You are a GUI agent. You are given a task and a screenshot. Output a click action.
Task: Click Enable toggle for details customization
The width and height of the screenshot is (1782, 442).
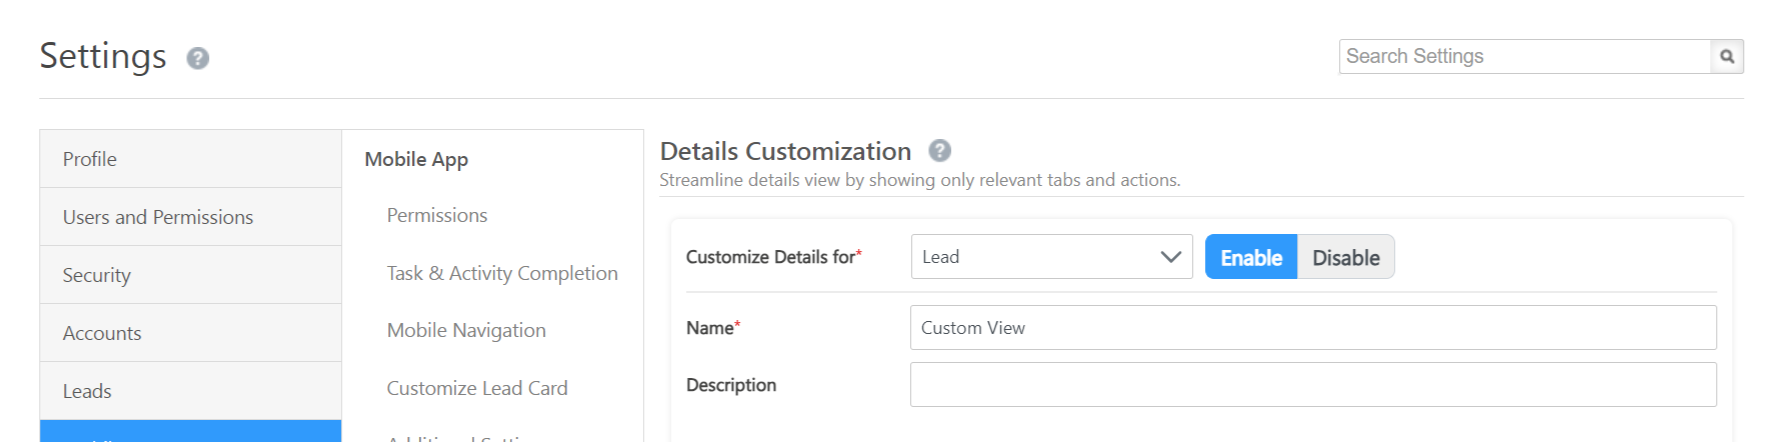click(x=1251, y=257)
